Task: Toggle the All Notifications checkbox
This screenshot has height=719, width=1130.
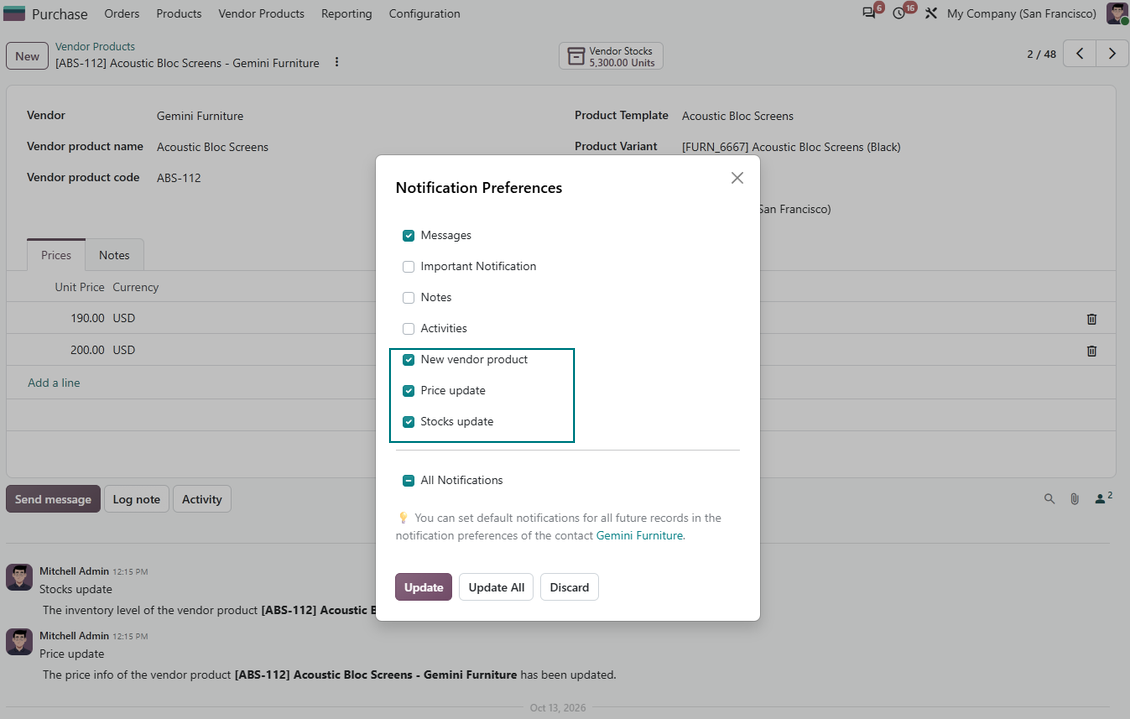Action: coord(409,481)
